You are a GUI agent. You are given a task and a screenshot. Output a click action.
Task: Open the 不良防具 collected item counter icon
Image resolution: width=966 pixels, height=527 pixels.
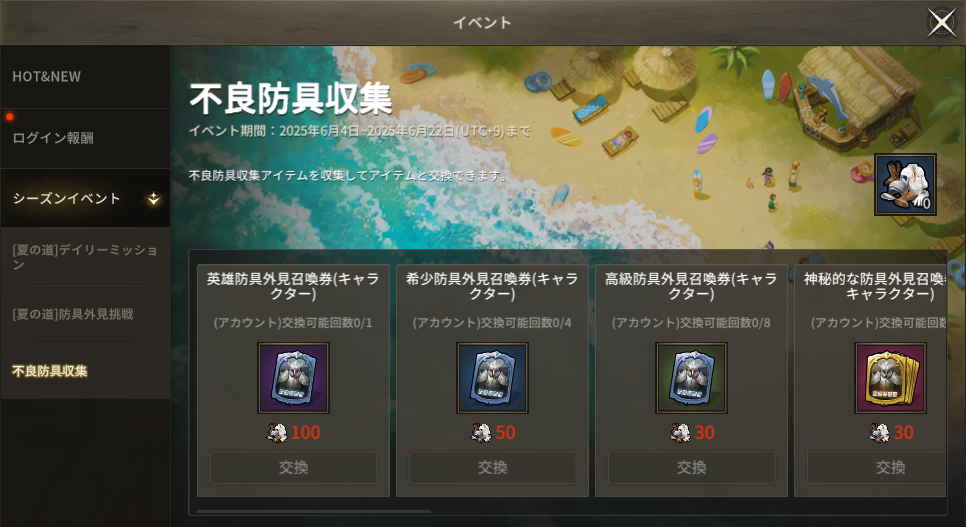pos(906,184)
